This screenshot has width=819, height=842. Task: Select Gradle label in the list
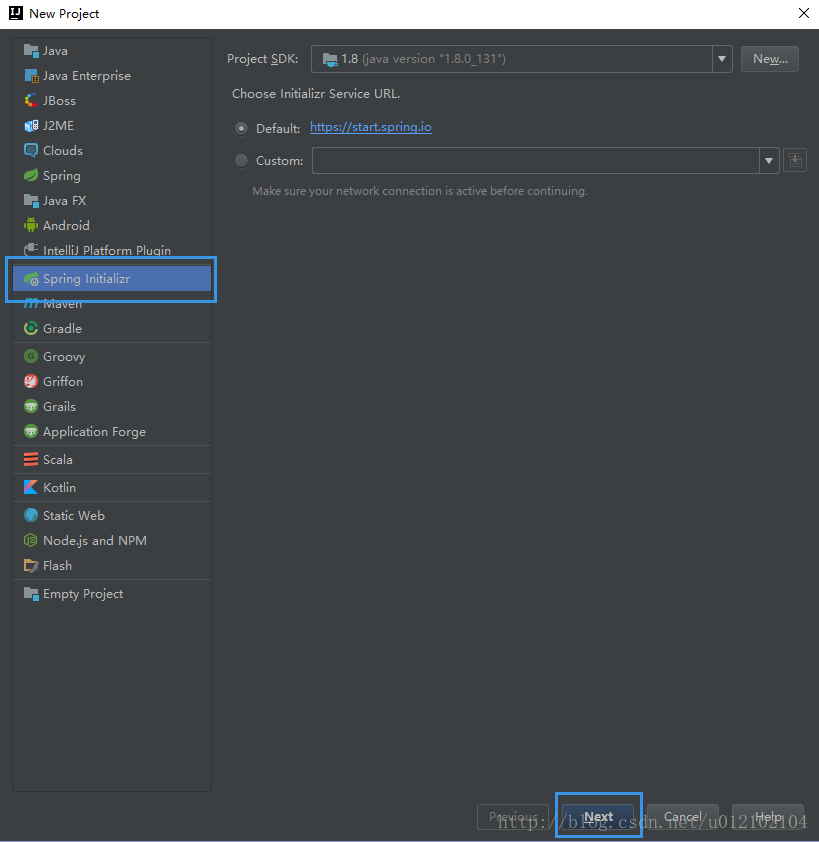(x=62, y=329)
